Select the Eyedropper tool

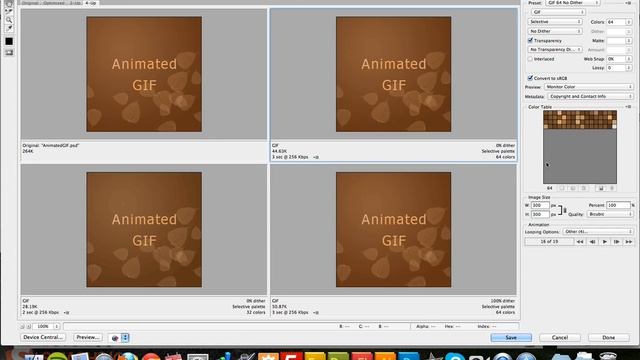[9, 28]
